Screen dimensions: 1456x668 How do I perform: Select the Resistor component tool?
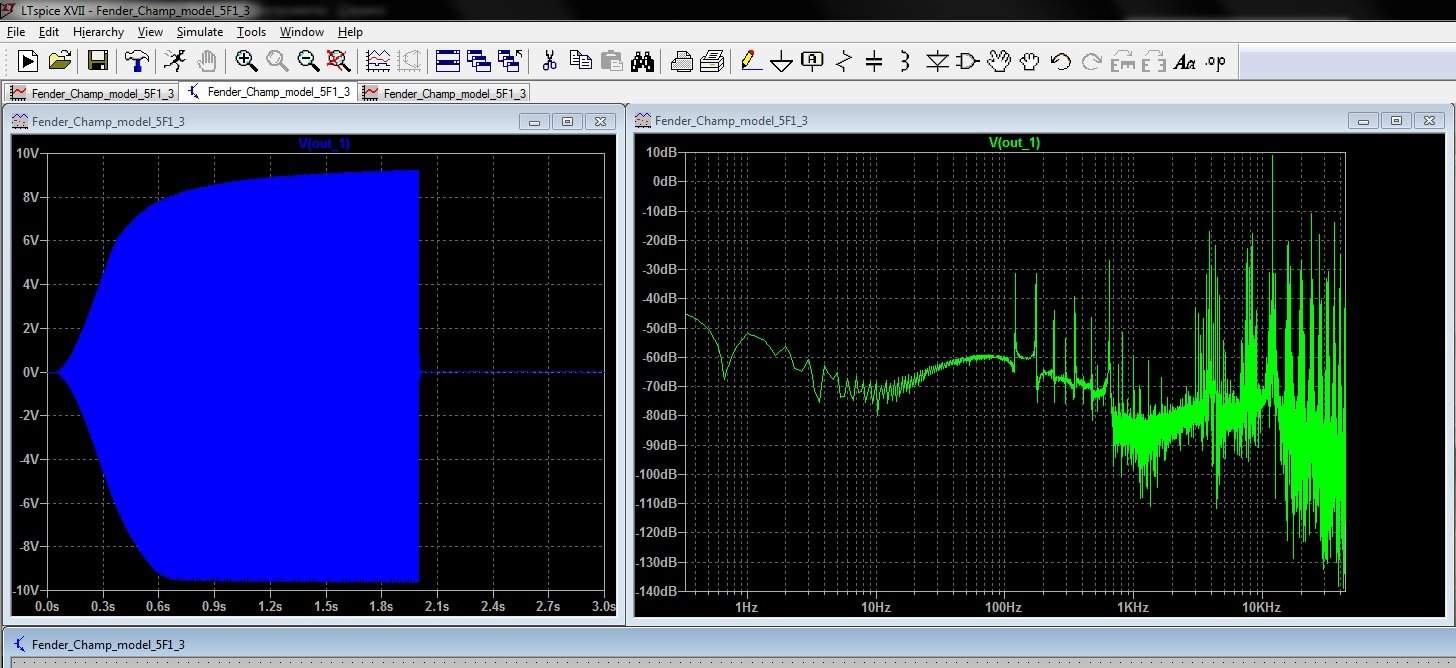[x=843, y=62]
